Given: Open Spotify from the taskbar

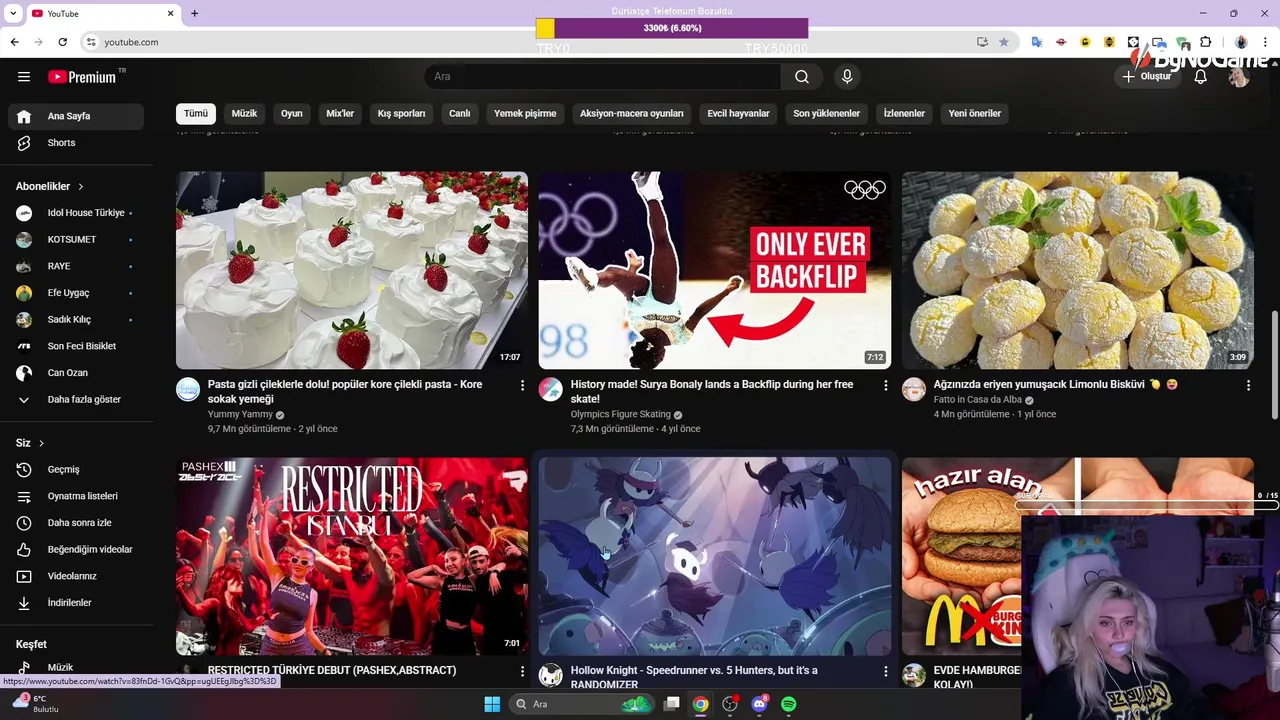Looking at the screenshot, I should (788, 704).
